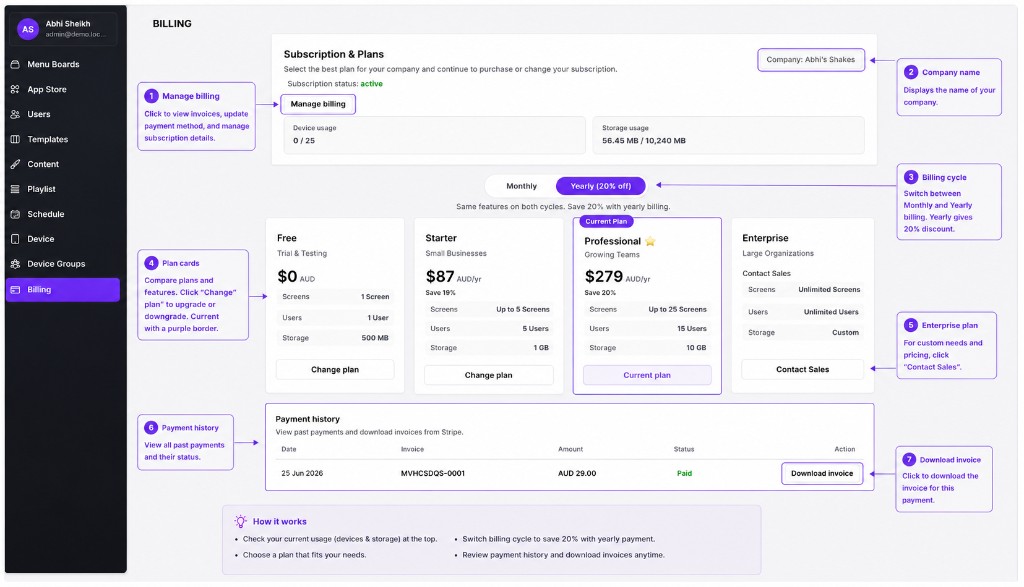Click the Professional plan star icon
Image resolution: width=1024 pixels, height=587 pixels.
[650, 241]
